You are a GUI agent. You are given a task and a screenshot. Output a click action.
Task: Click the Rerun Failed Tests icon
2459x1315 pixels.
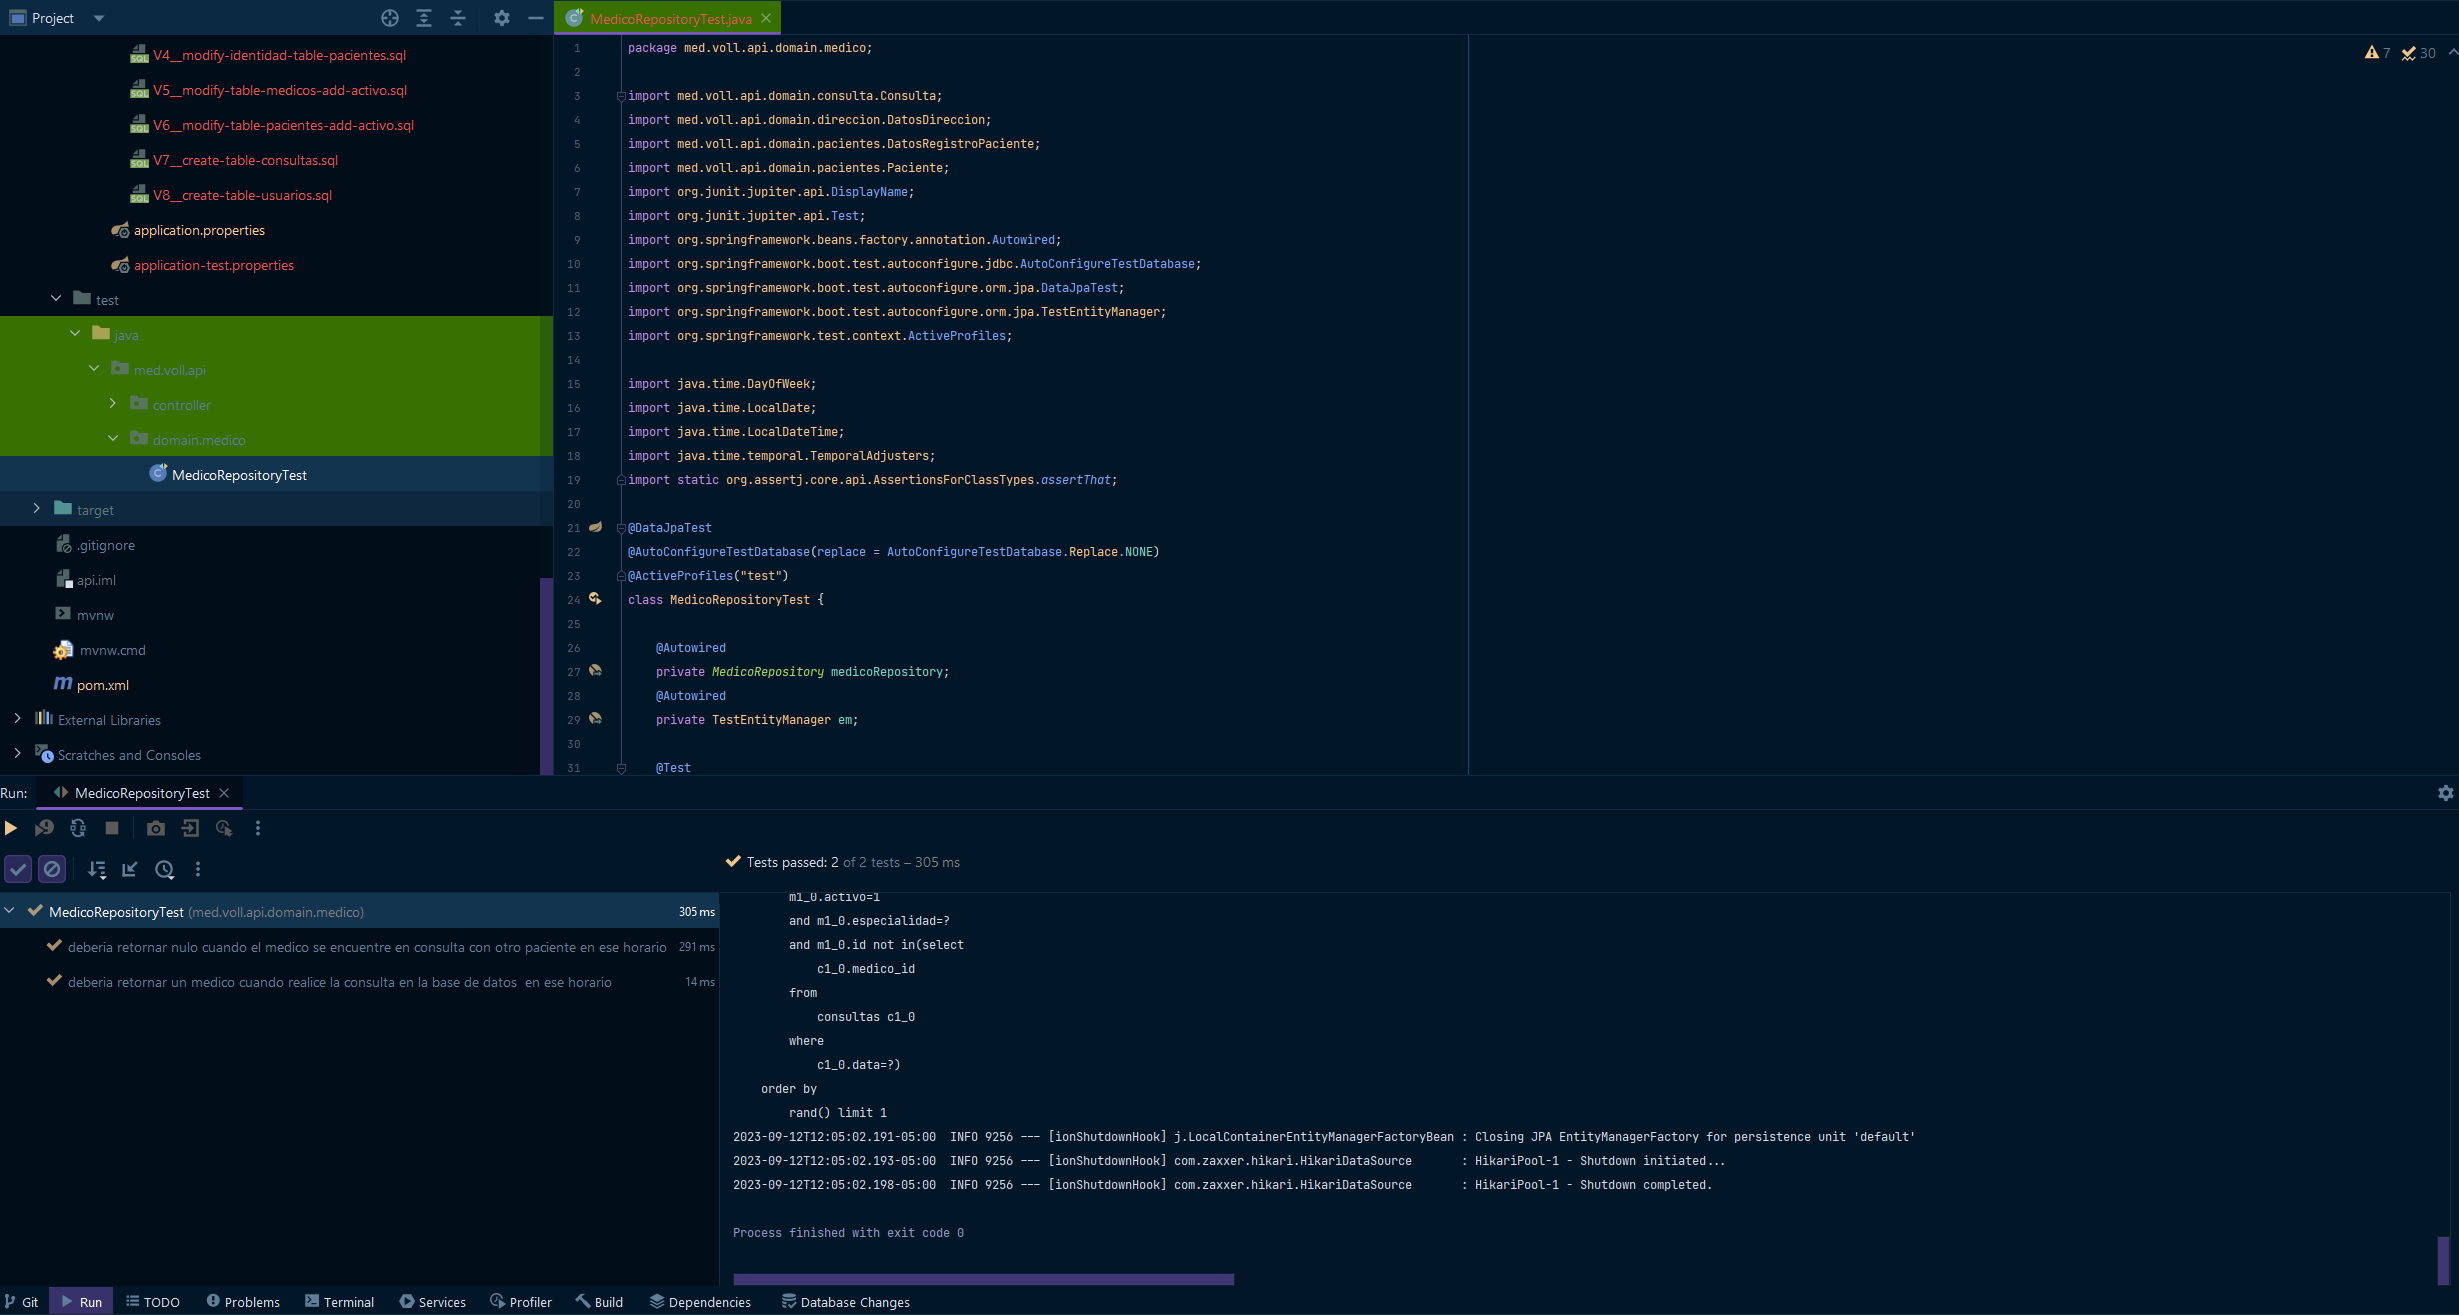coord(44,828)
